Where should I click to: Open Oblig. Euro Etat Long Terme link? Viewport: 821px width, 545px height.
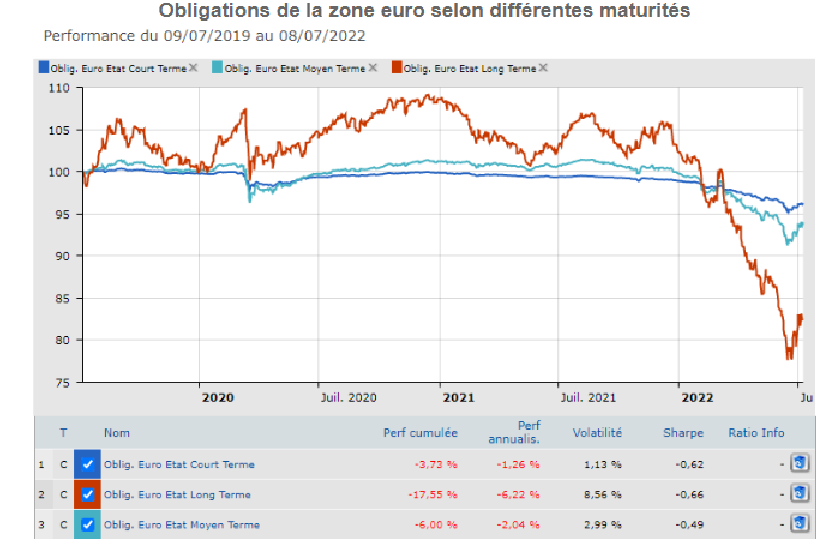click(177, 494)
